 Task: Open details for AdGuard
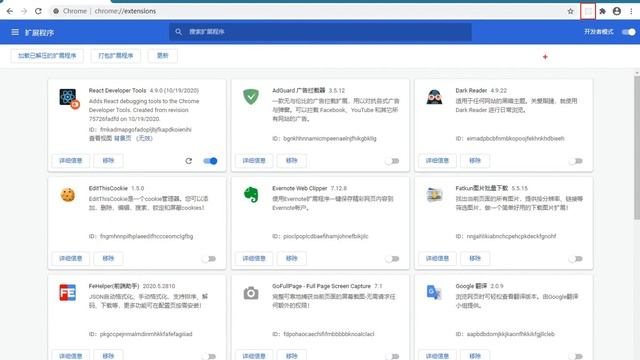[254, 160]
